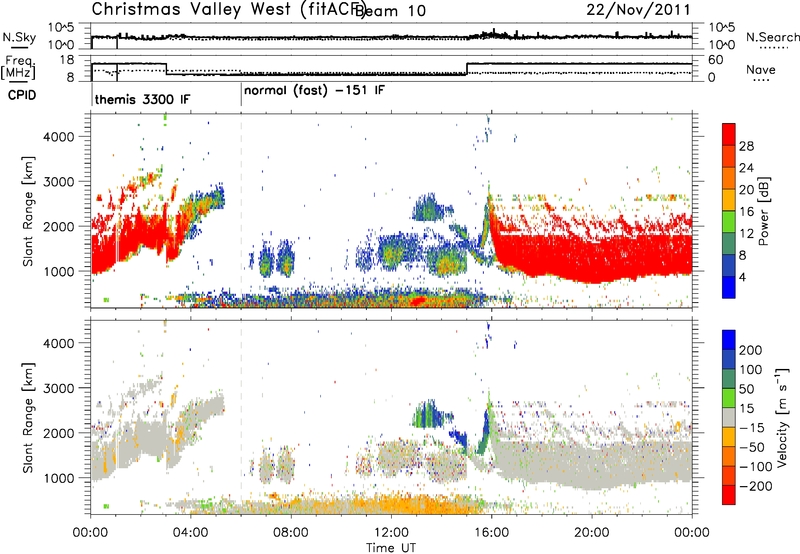Select the 1000 tick on velocity panel
This screenshot has height=554, width=800.
58,478
